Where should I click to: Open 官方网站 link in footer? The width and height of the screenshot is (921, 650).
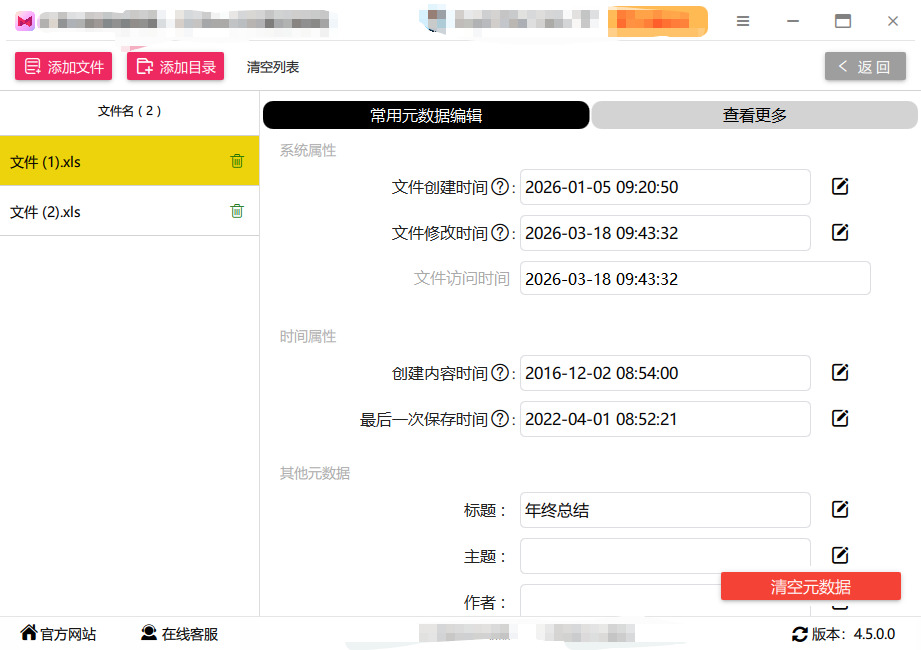pos(59,634)
